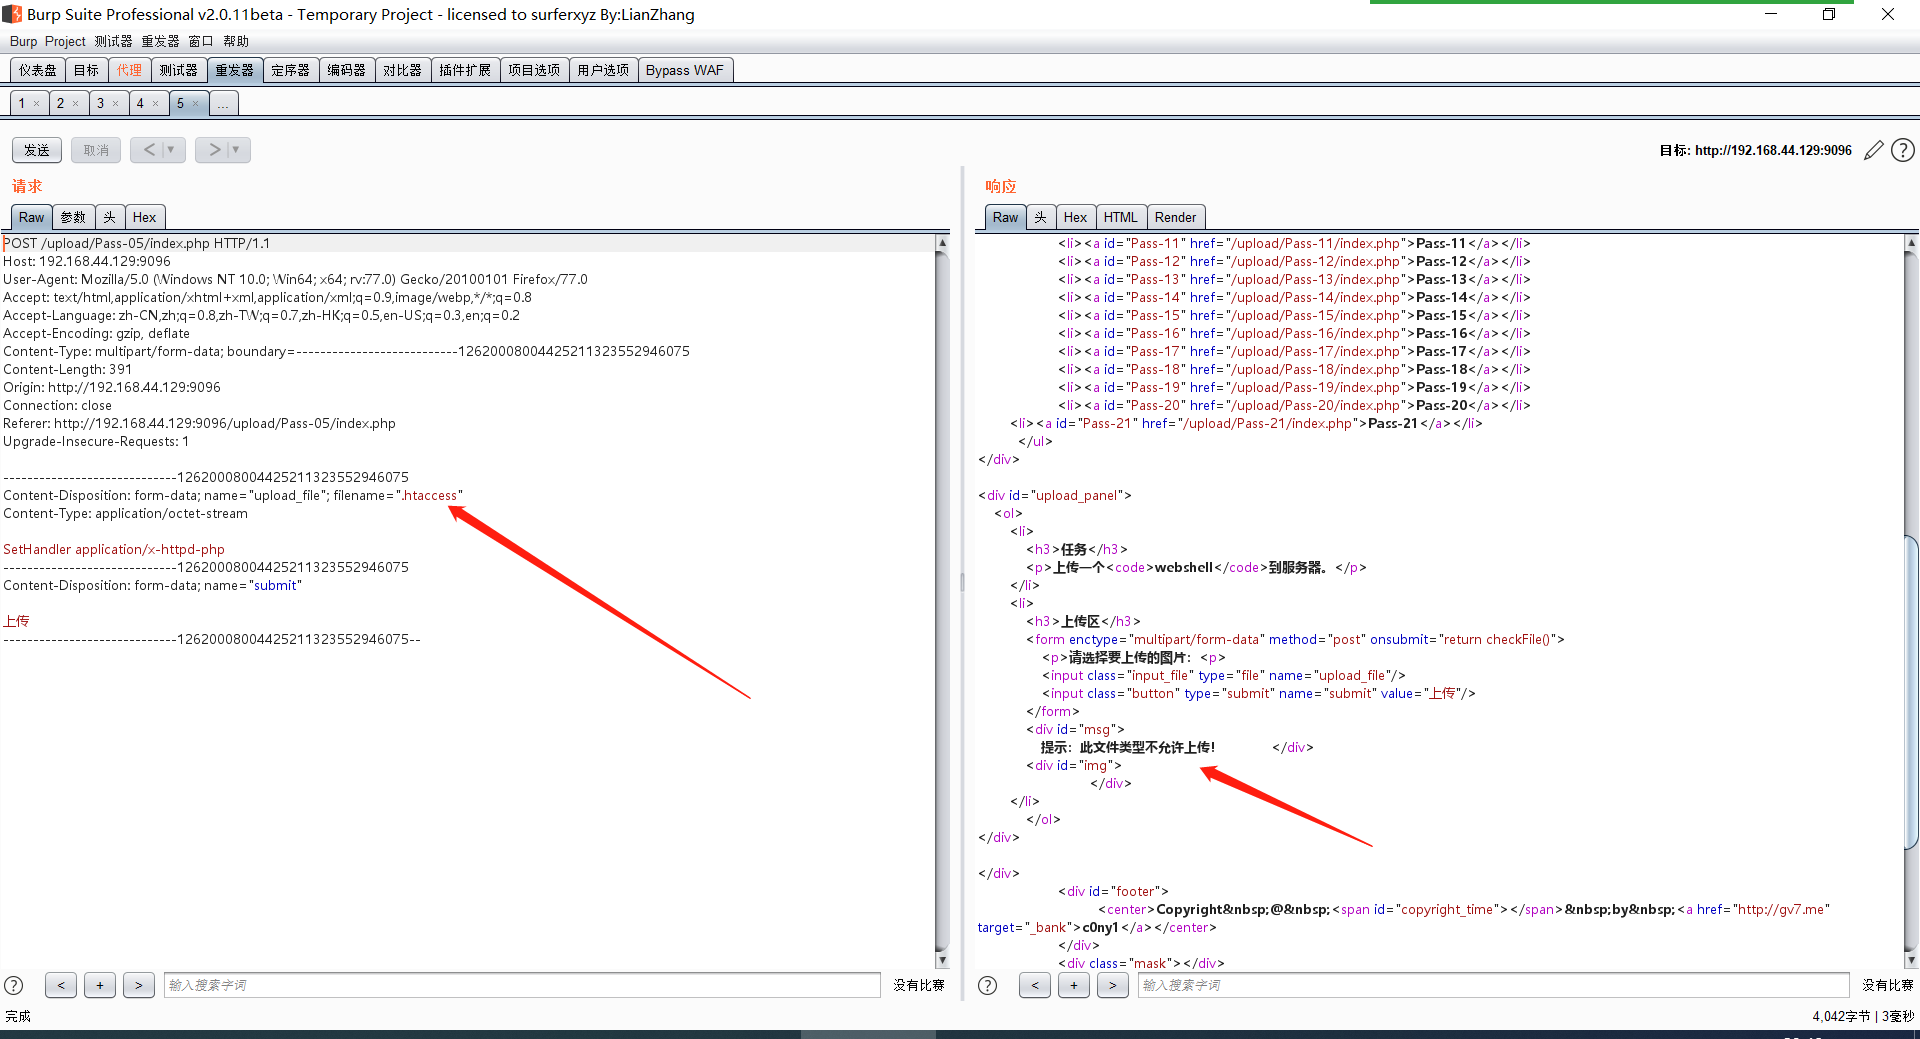Click plus button in response search
Image resolution: width=1920 pixels, height=1039 pixels.
click(1074, 985)
